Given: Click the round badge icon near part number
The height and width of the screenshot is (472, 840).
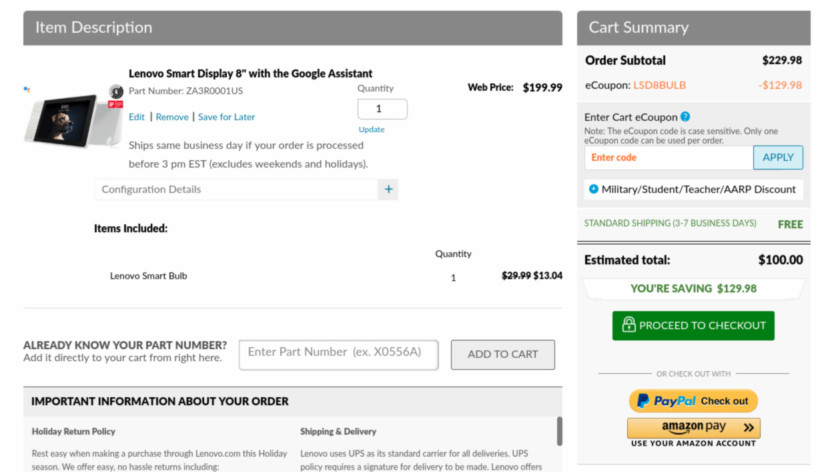Looking at the screenshot, I should (115, 92).
